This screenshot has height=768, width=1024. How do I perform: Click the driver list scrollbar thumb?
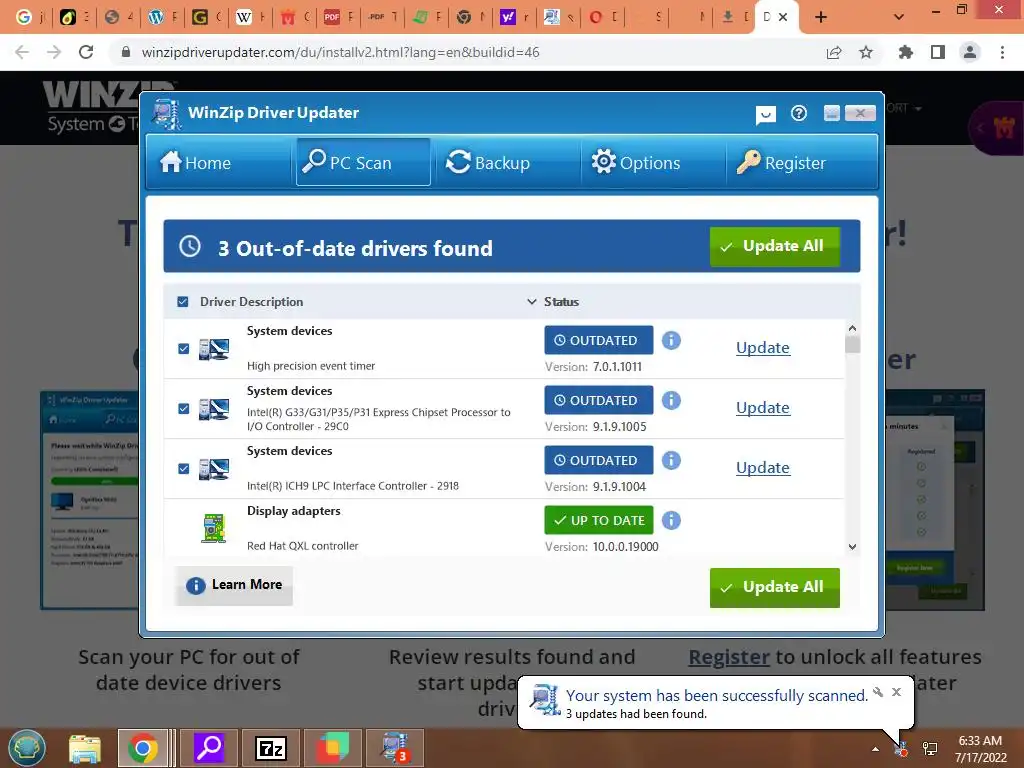pyautogui.click(x=852, y=344)
